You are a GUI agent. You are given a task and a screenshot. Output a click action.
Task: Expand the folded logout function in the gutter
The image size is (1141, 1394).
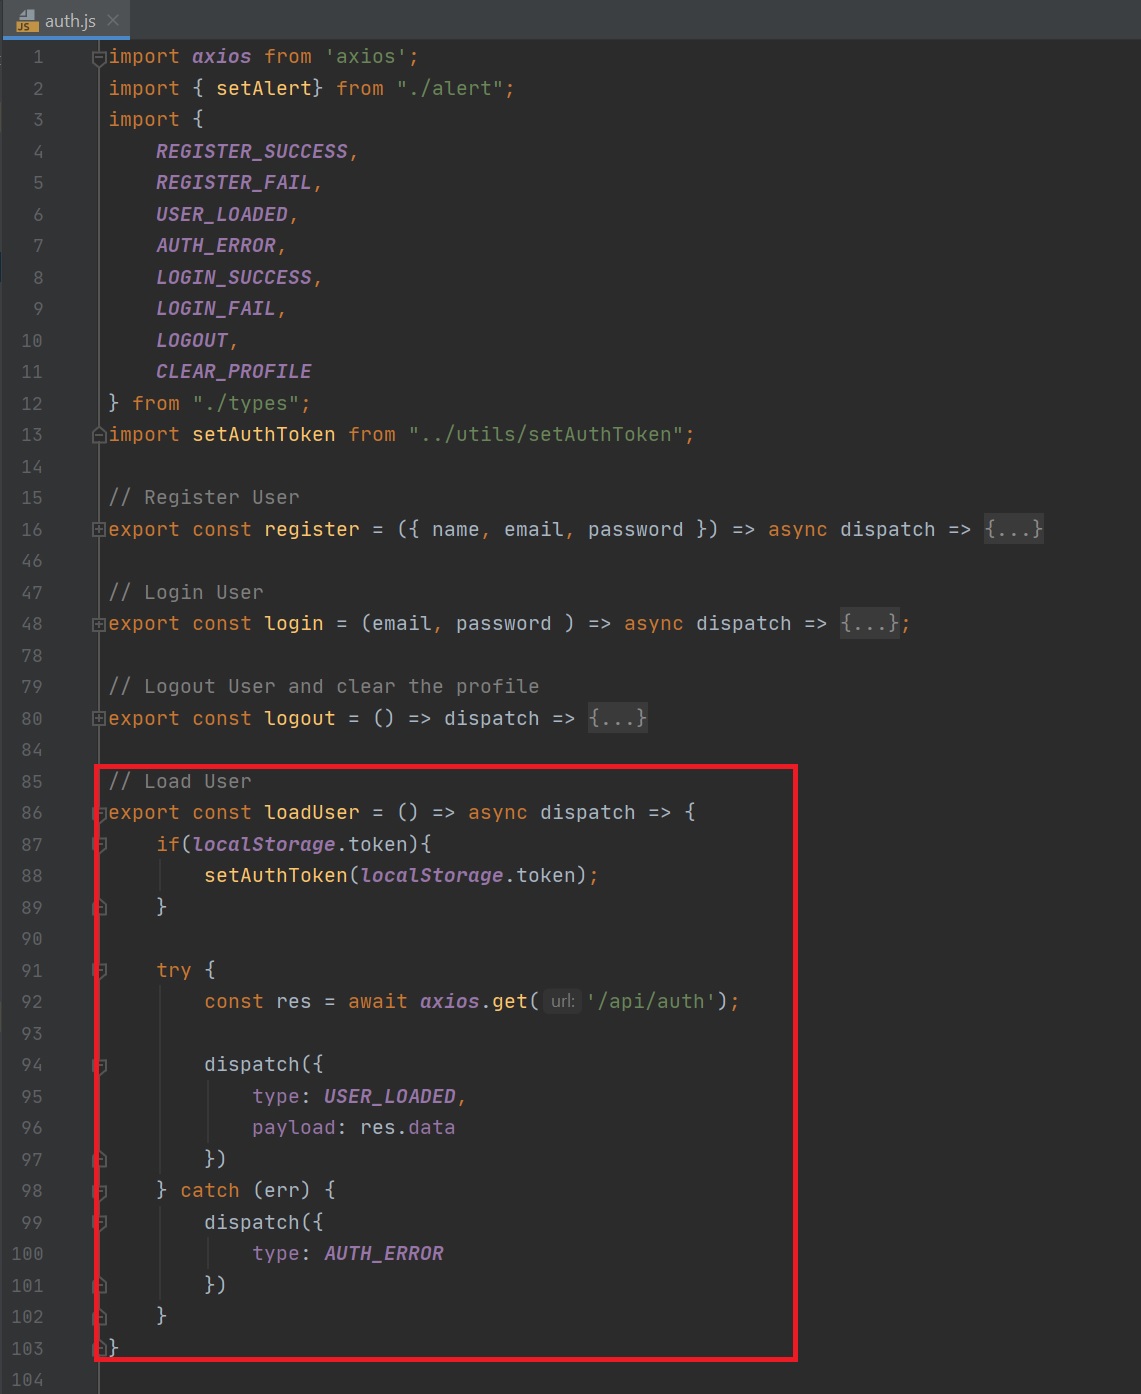pyautogui.click(x=99, y=719)
